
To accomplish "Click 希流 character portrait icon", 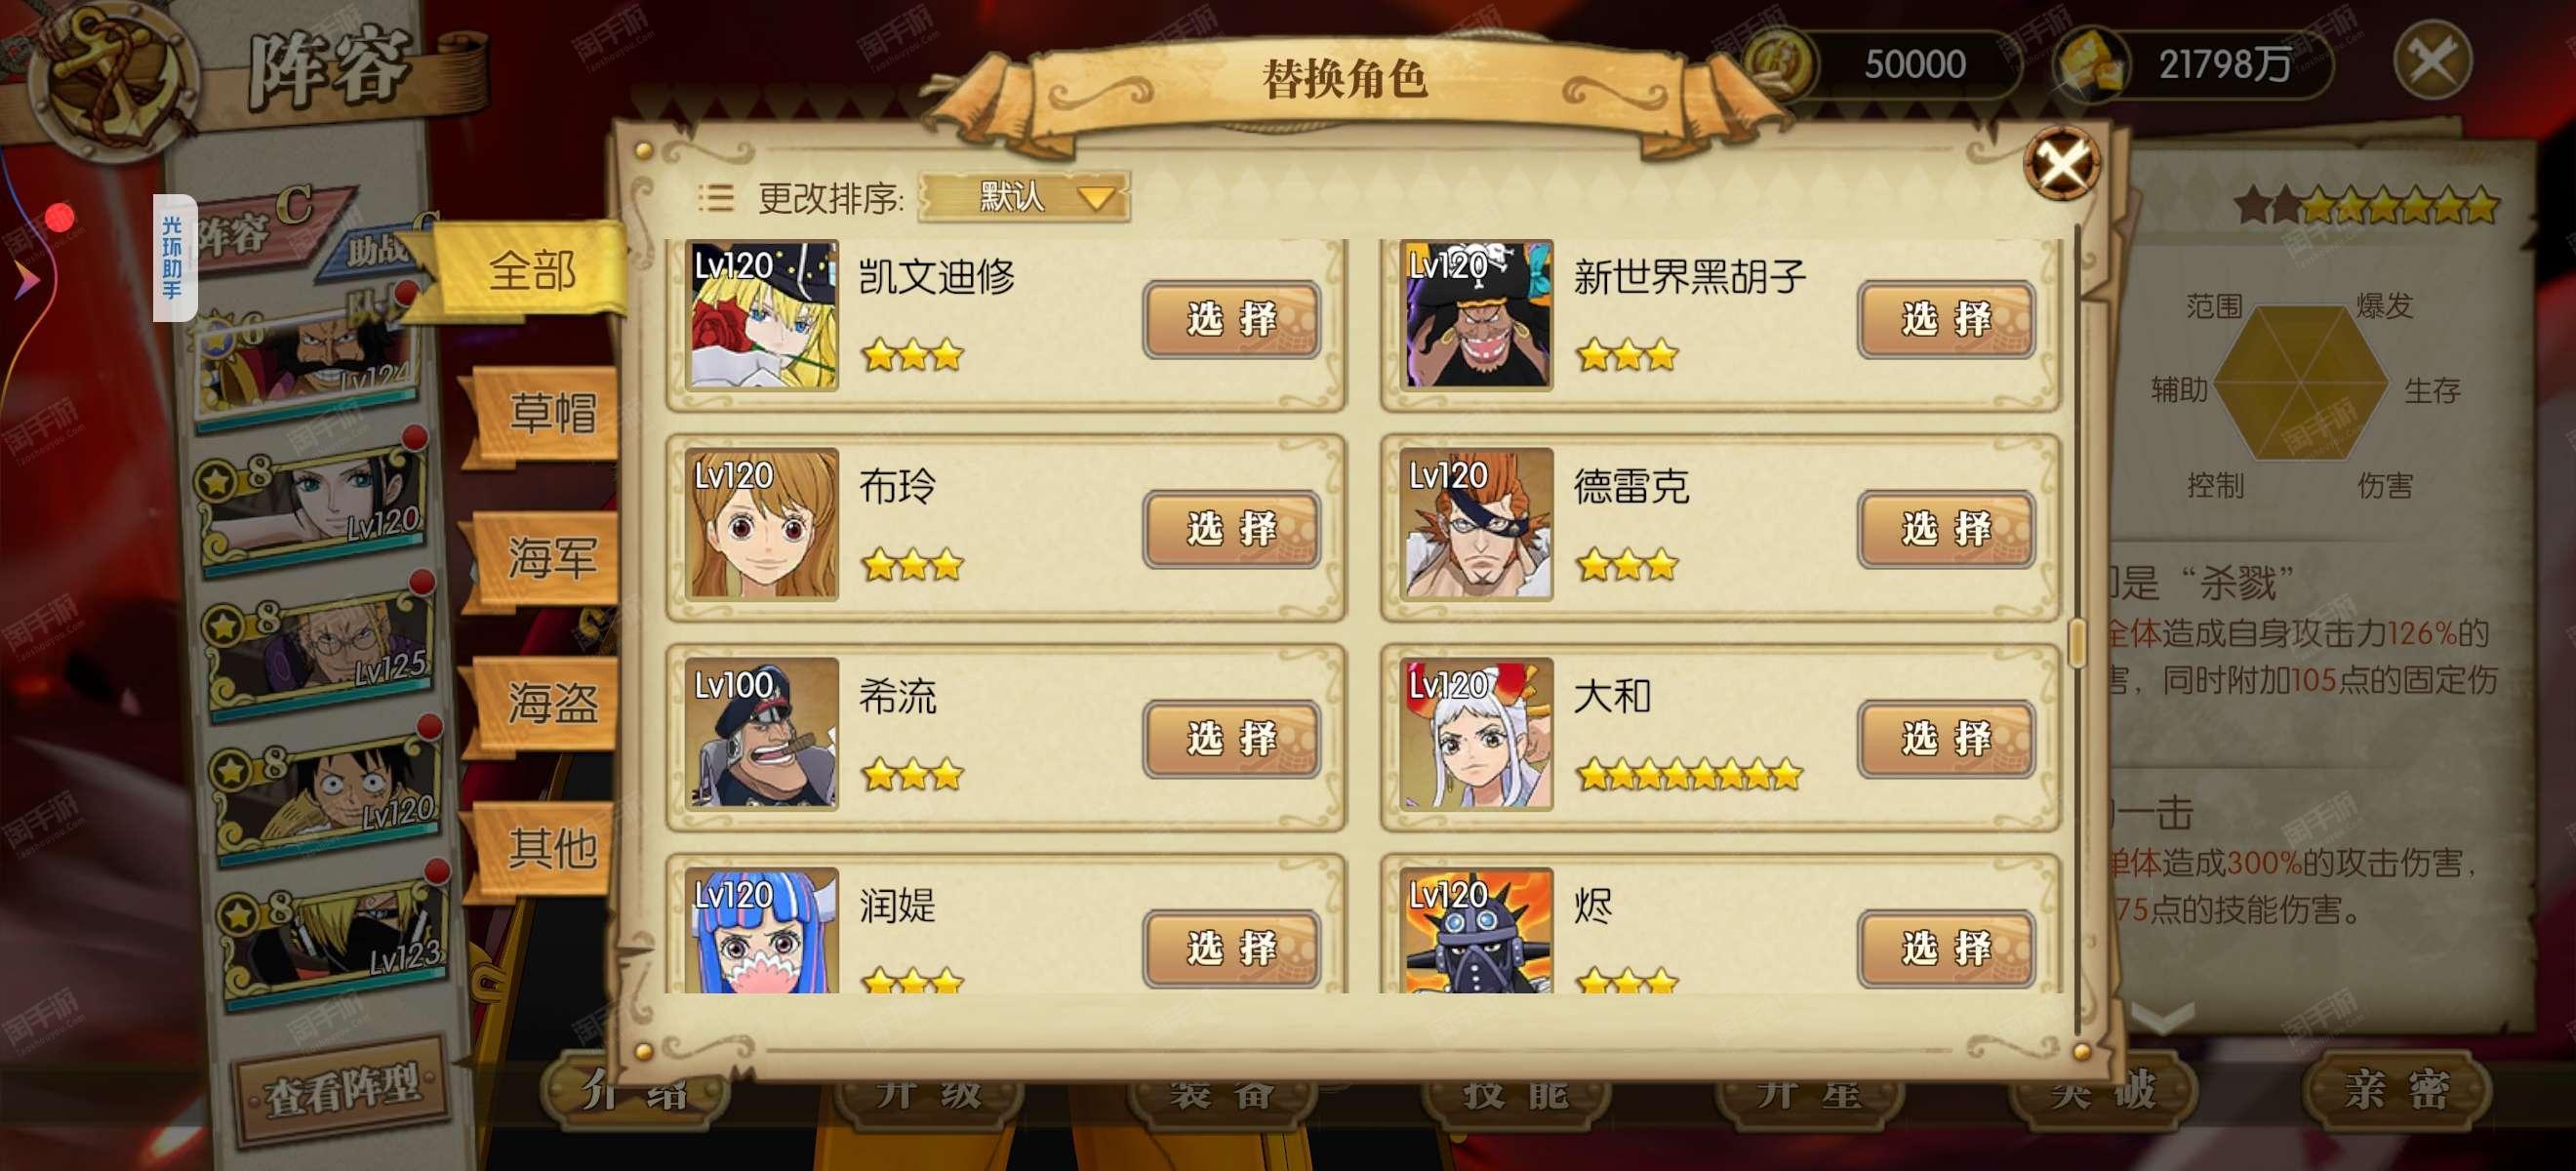I will coord(762,733).
